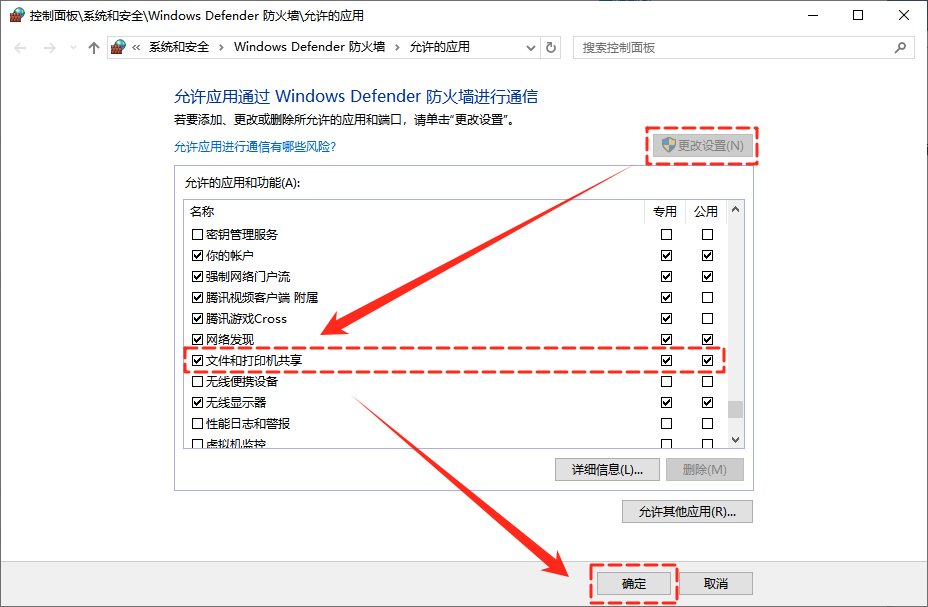Open 允许应用进行通信有哪些风险? link

click(255, 147)
